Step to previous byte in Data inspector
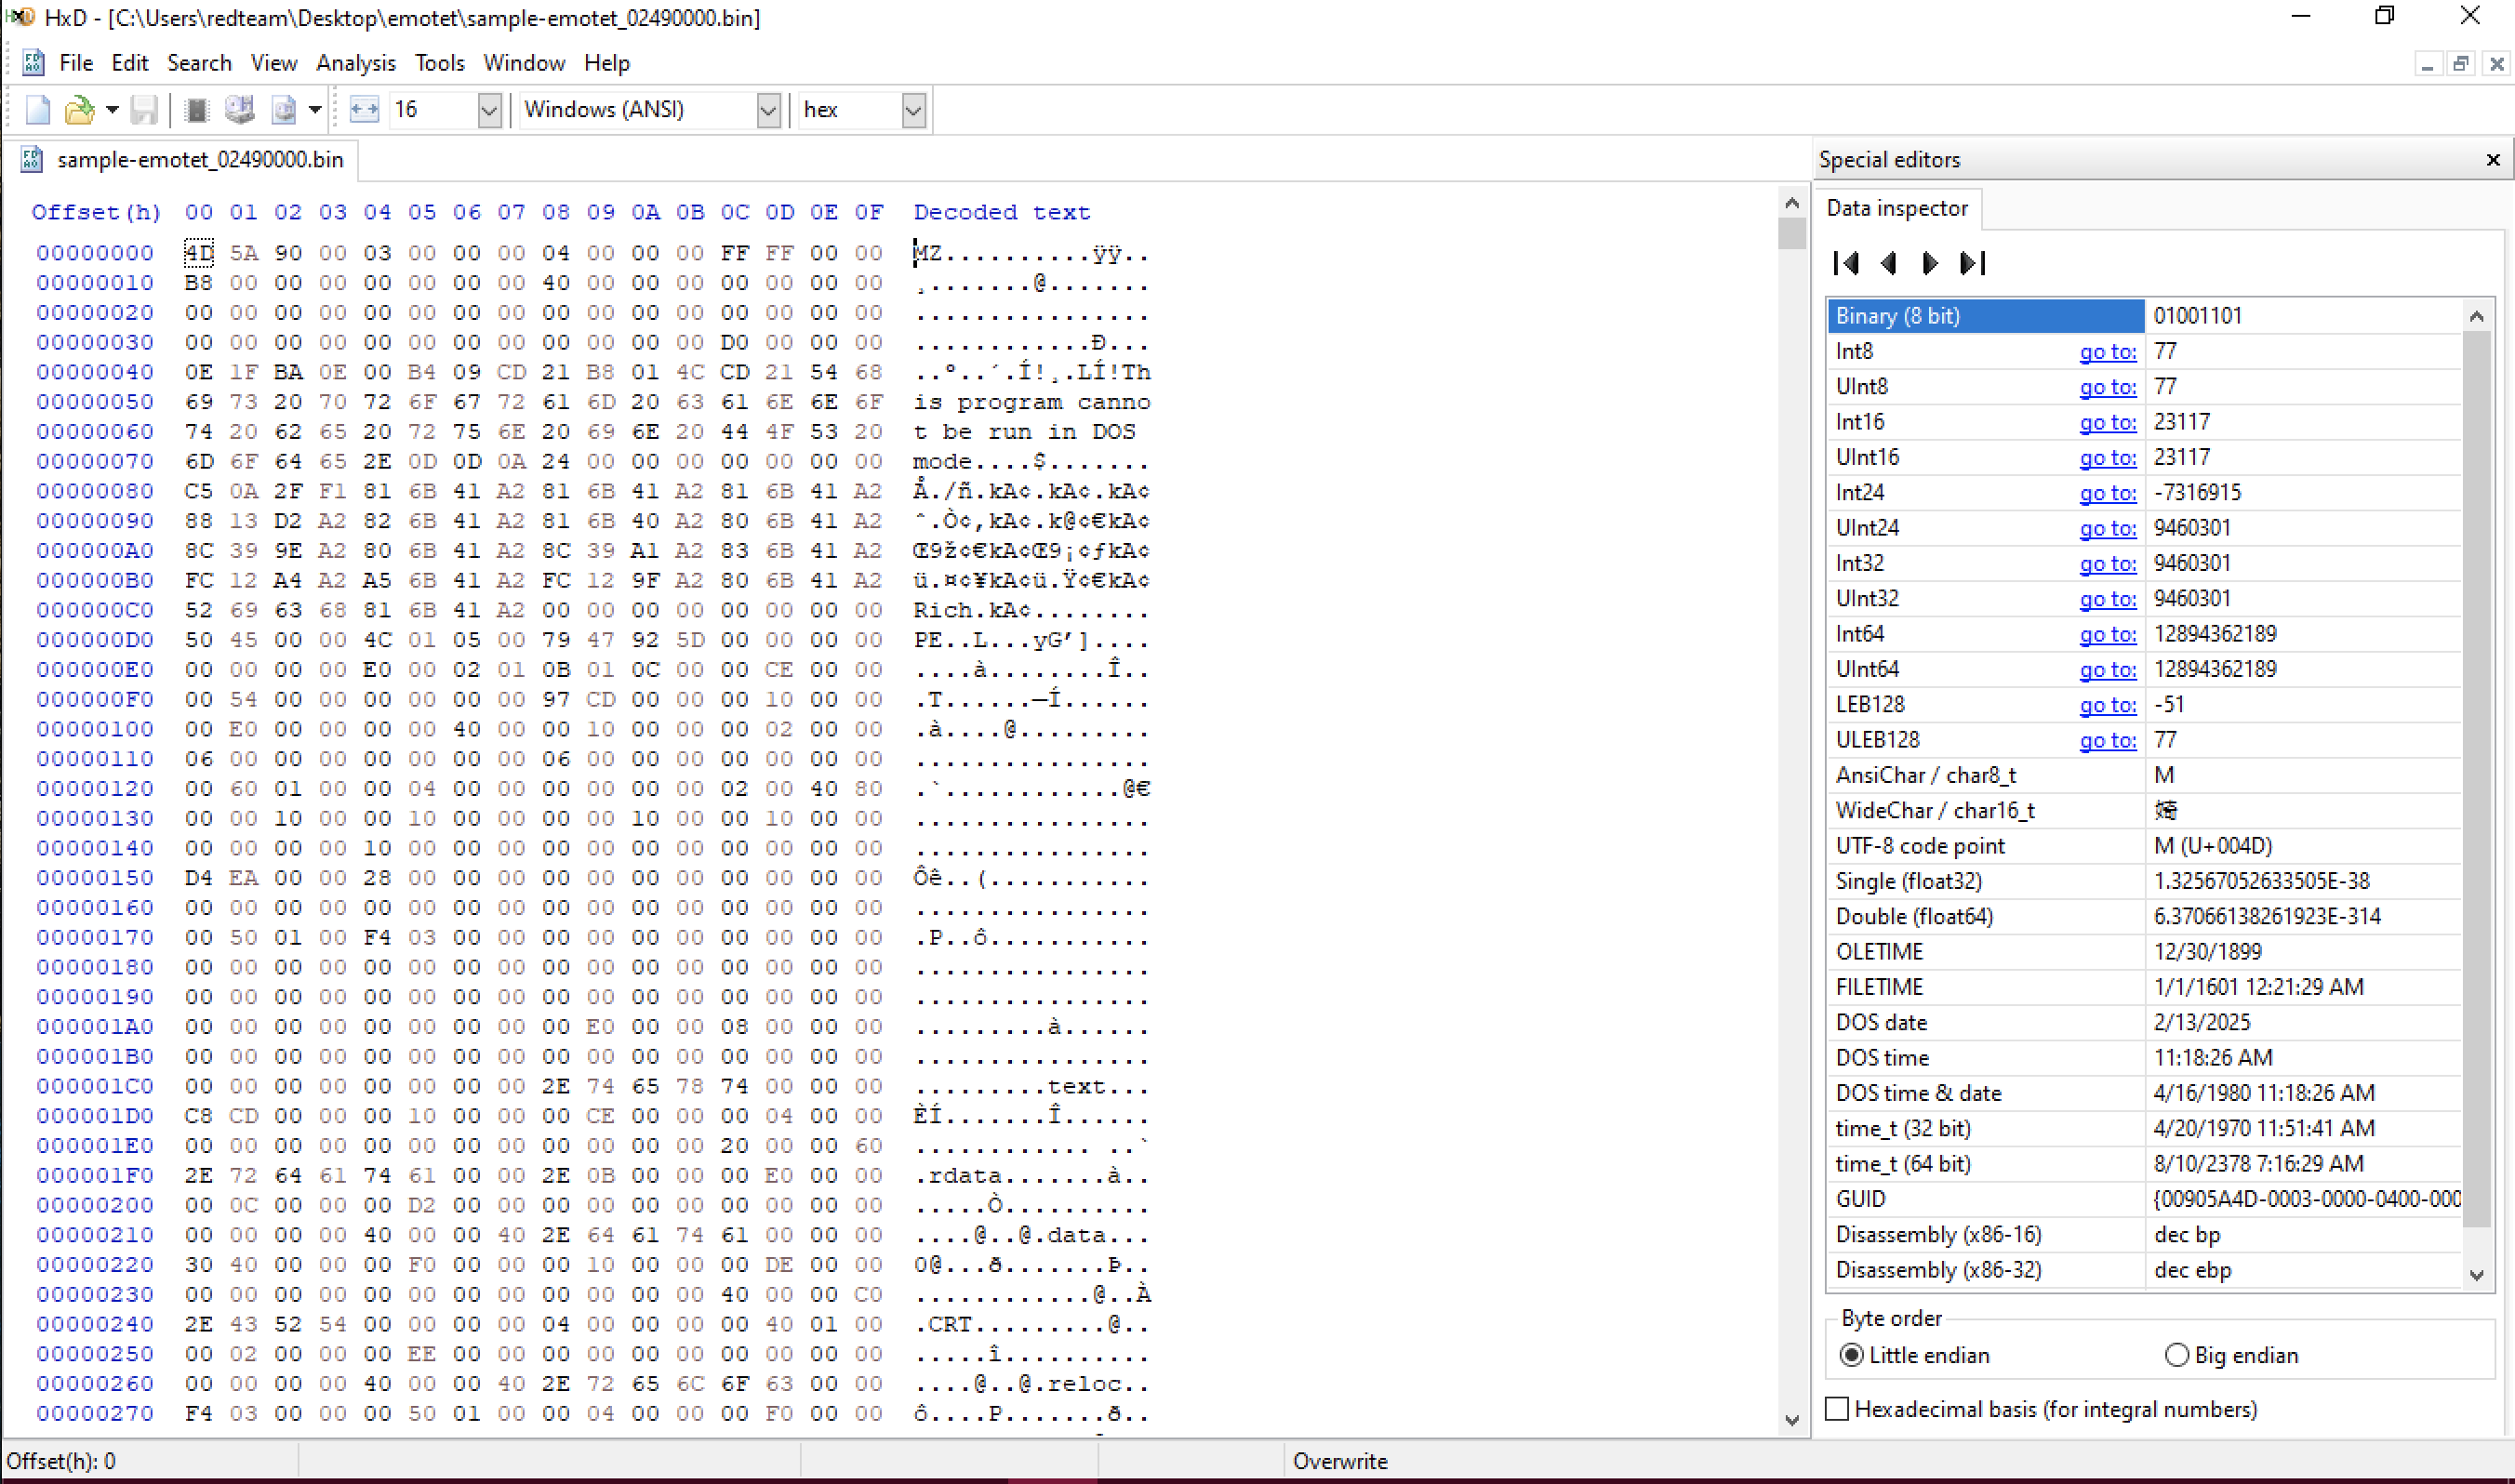Screen dimensions: 2515x1484 1888,263
